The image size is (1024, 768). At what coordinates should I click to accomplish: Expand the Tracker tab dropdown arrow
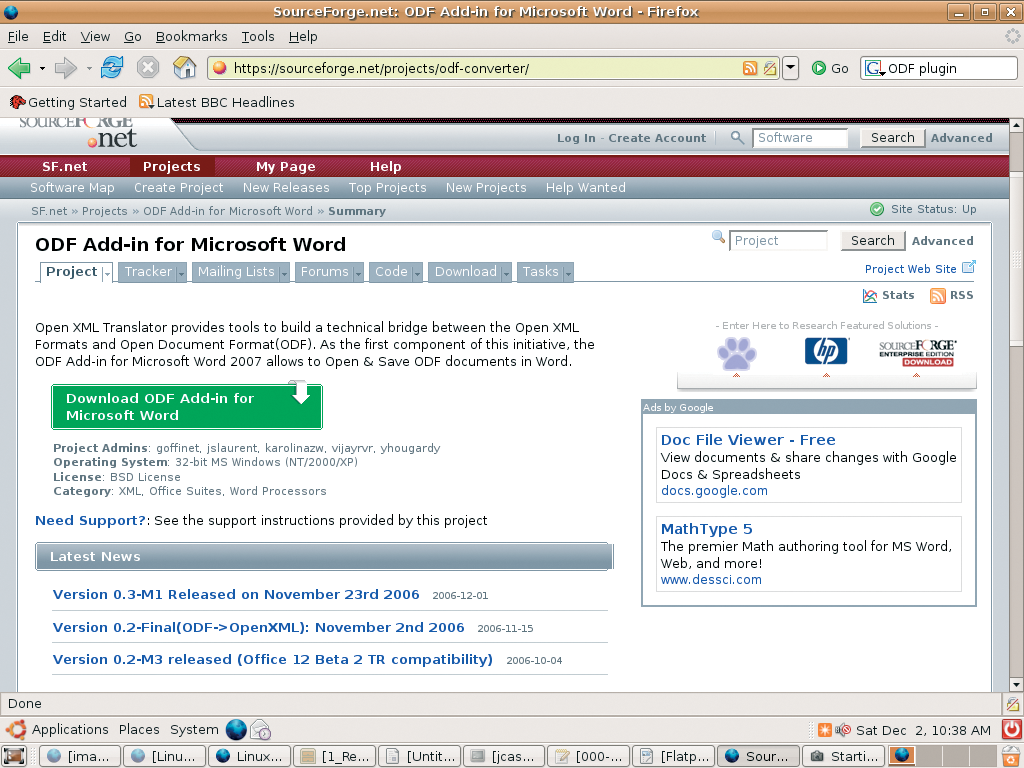[x=182, y=274]
